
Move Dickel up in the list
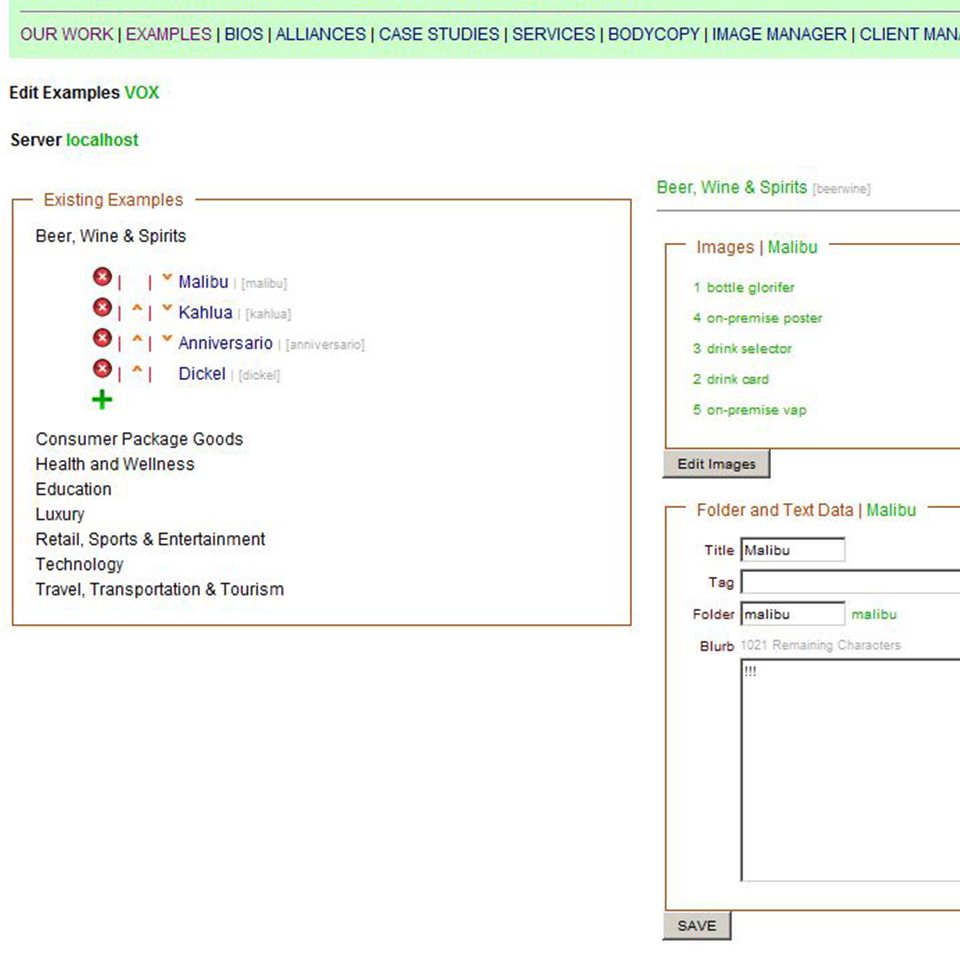click(137, 370)
